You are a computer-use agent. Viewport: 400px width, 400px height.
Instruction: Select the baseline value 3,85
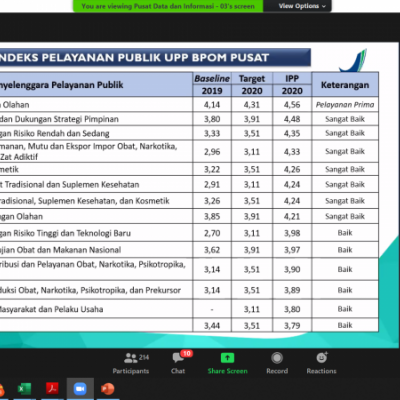[212, 216]
